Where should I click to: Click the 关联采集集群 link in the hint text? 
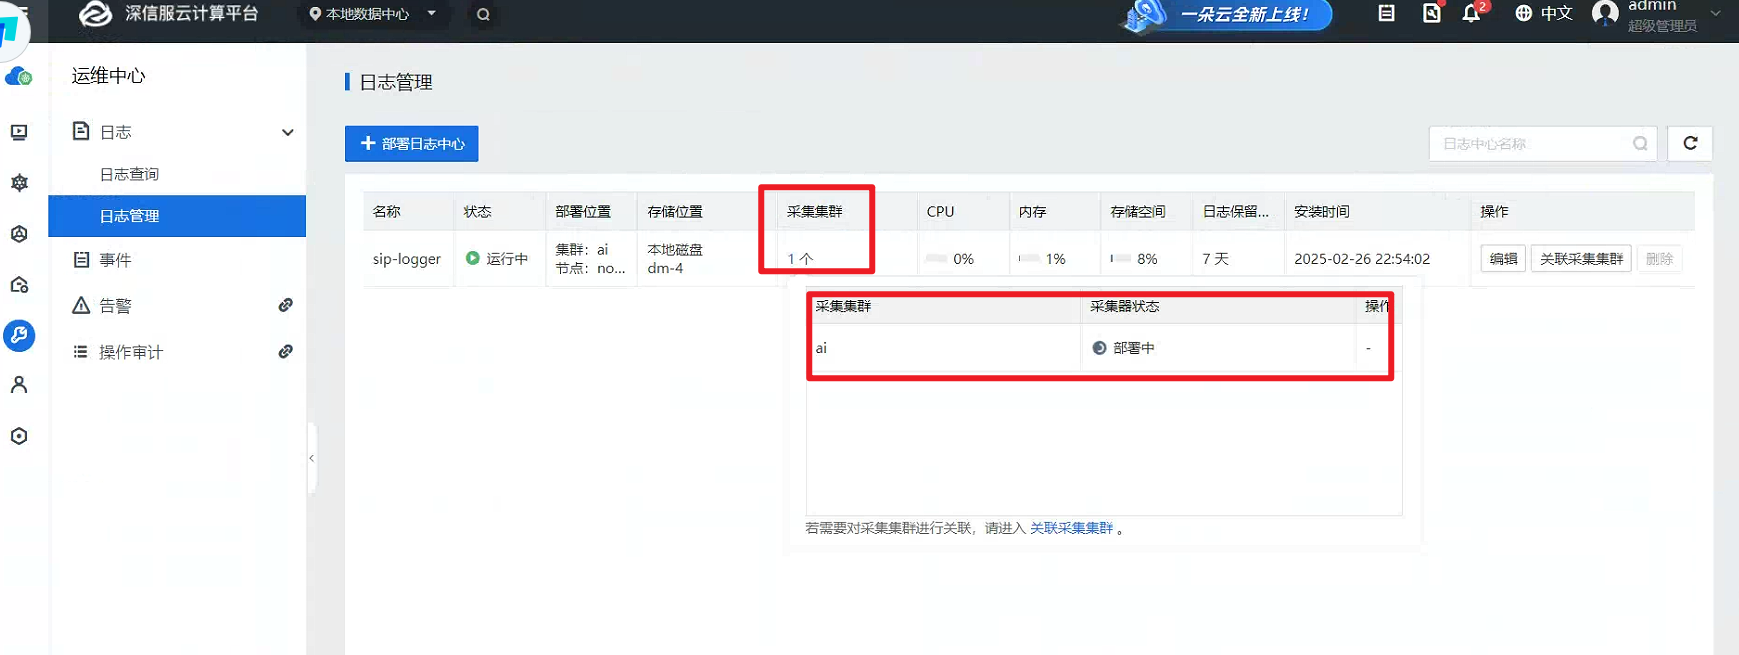[x=1071, y=528]
